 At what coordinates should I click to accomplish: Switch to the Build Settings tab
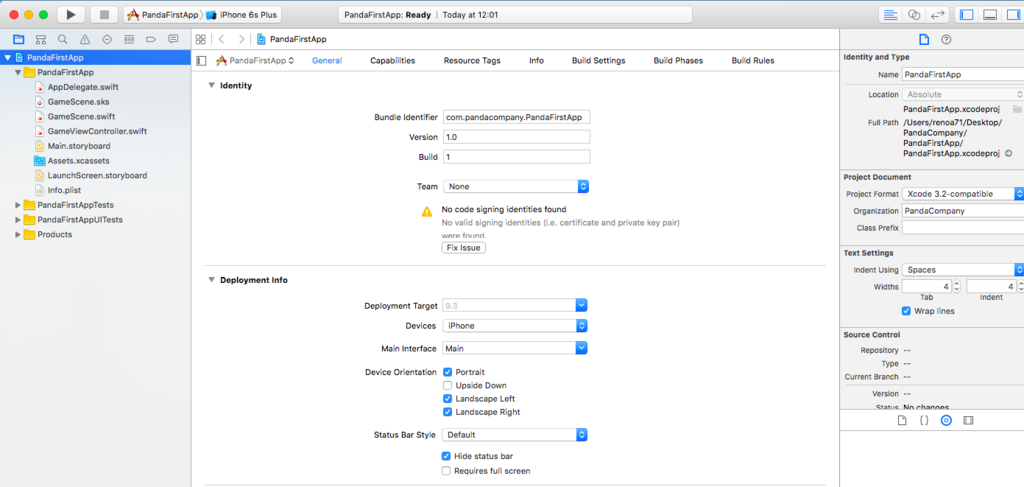click(x=598, y=61)
